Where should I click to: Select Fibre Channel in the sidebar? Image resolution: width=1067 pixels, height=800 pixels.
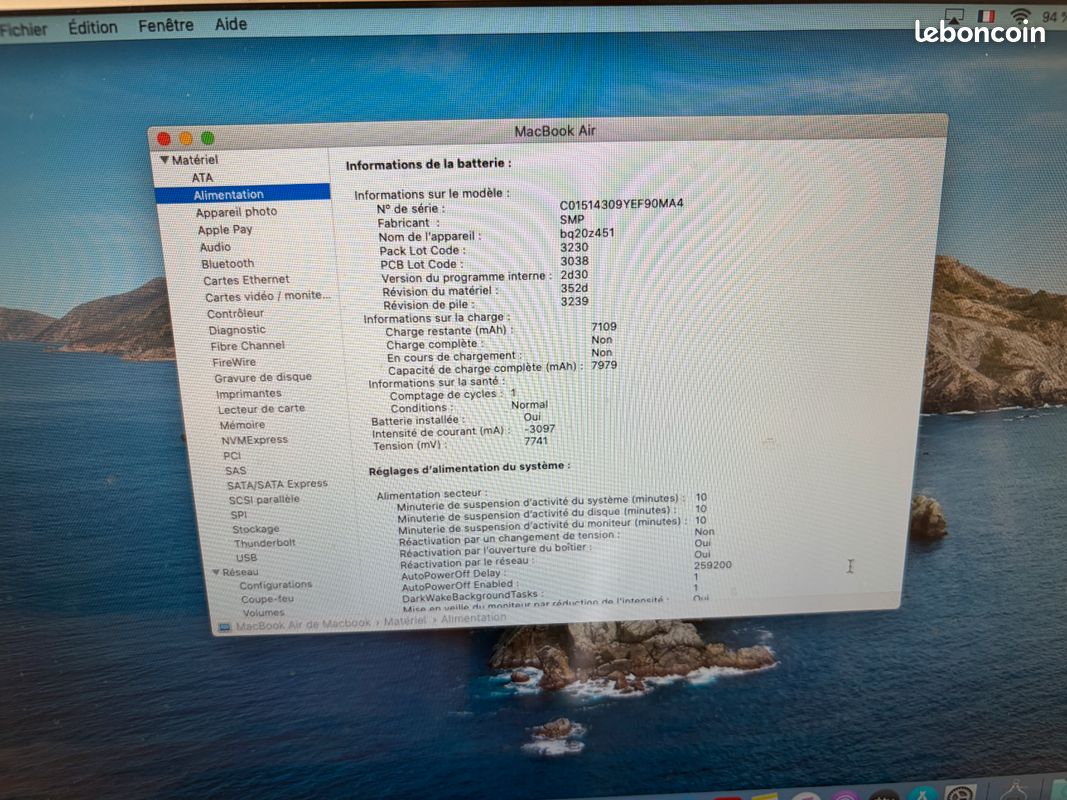click(x=247, y=346)
